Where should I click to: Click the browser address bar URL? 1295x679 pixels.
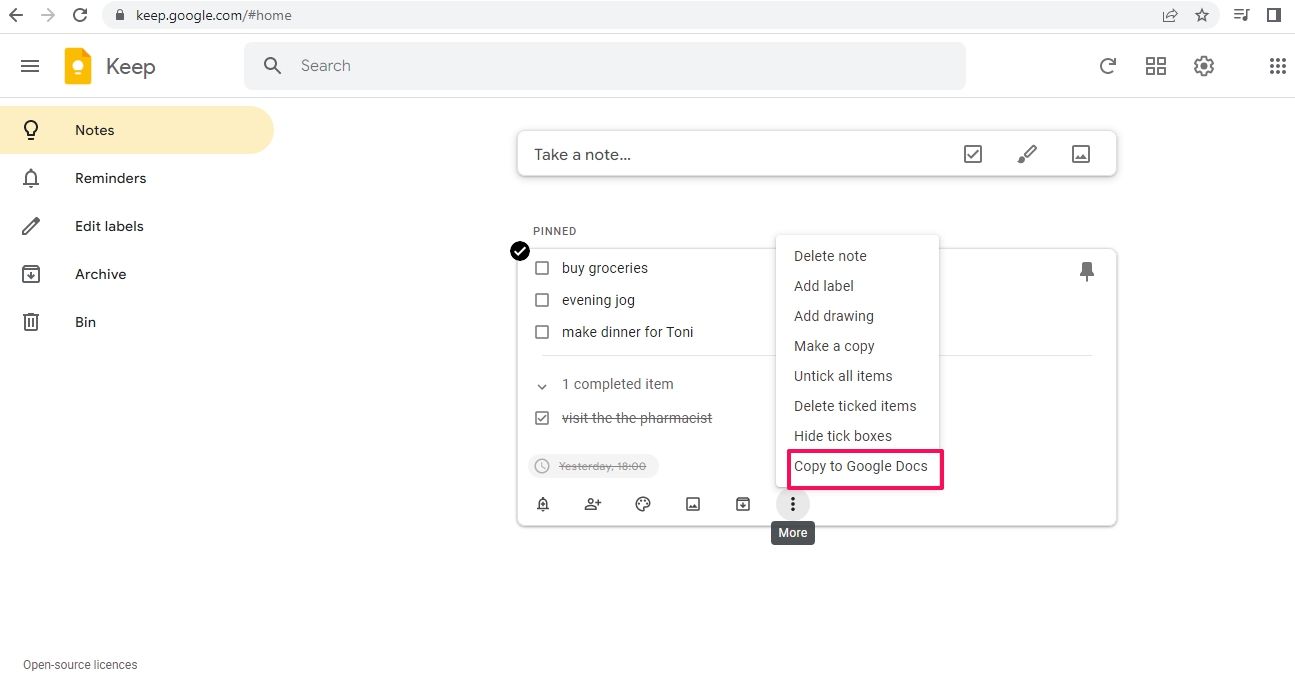coord(214,15)
